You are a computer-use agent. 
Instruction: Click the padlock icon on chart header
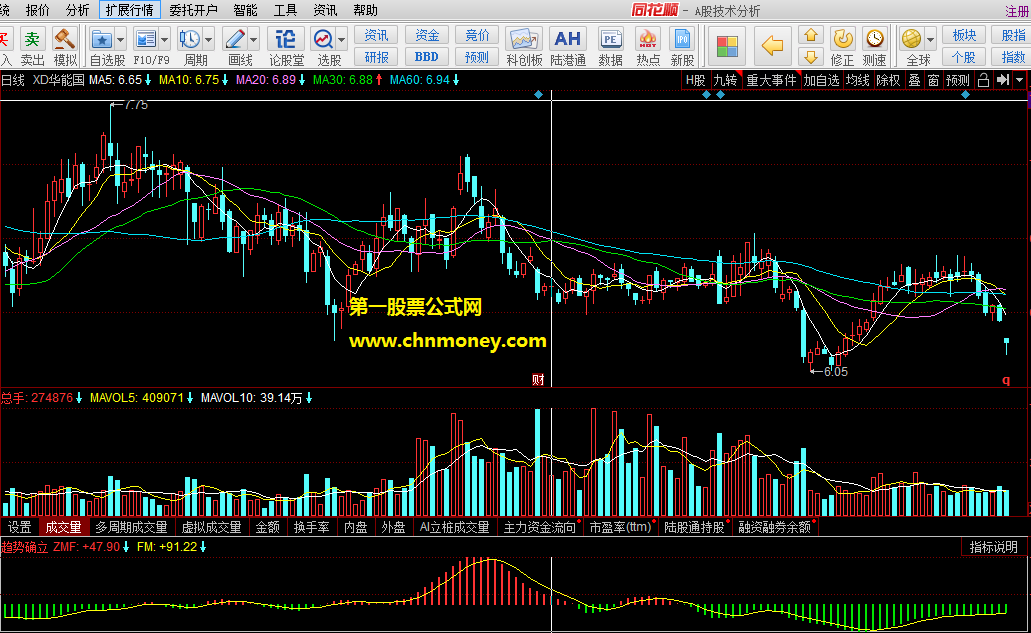(983, 80)
